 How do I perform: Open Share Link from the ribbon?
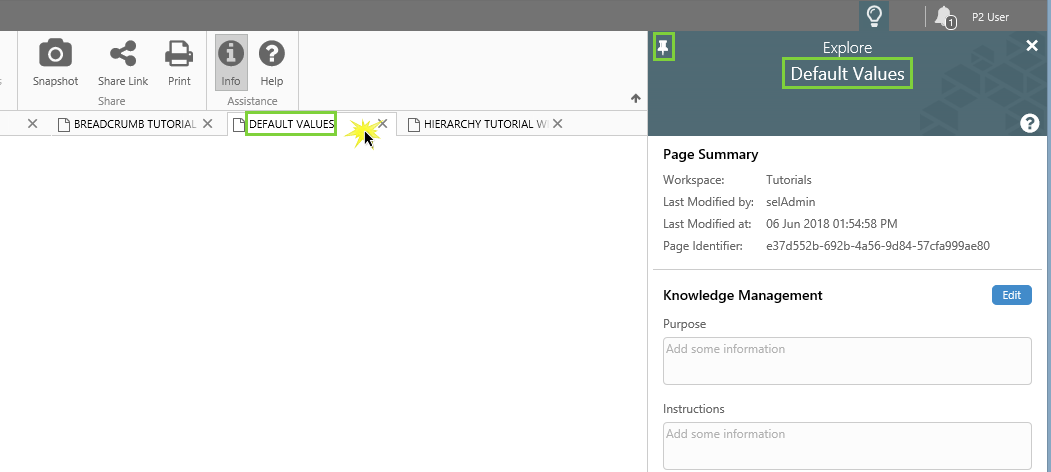(x=123, y=54)
